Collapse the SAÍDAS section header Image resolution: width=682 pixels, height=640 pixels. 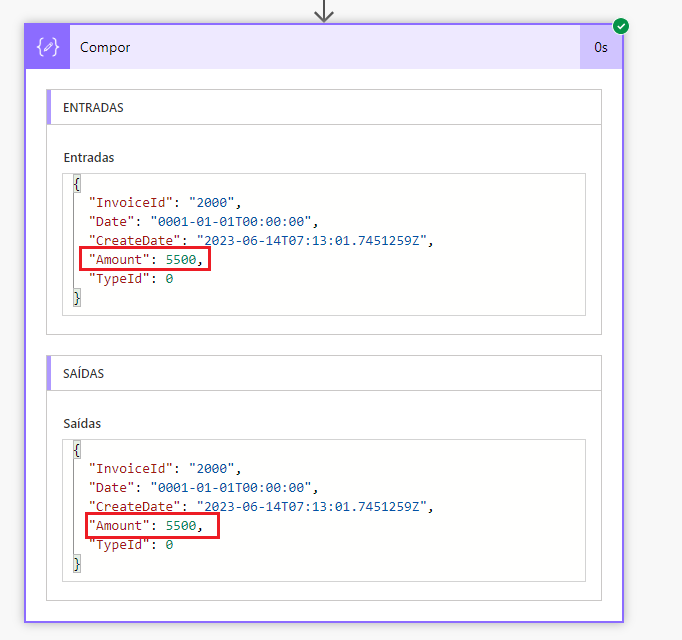324,373
